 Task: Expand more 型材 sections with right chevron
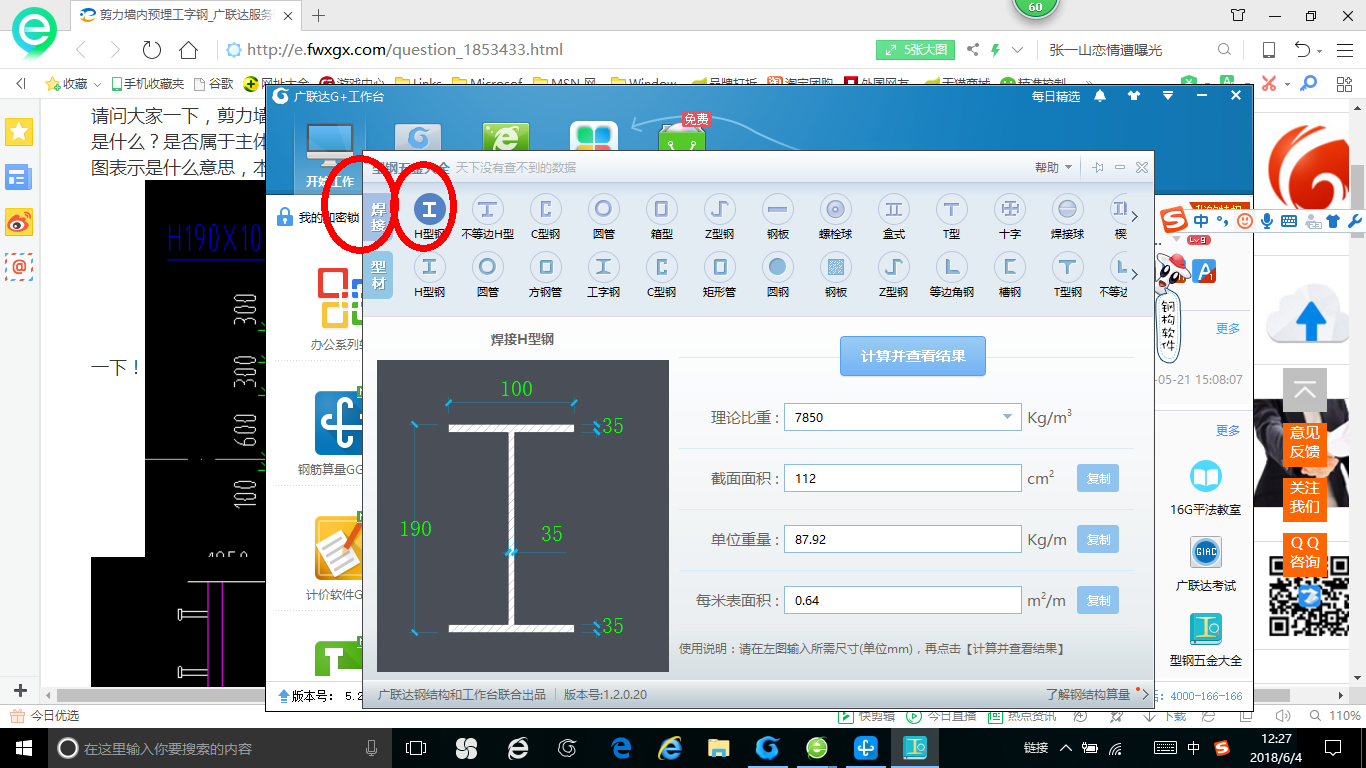pos(1133,274)
